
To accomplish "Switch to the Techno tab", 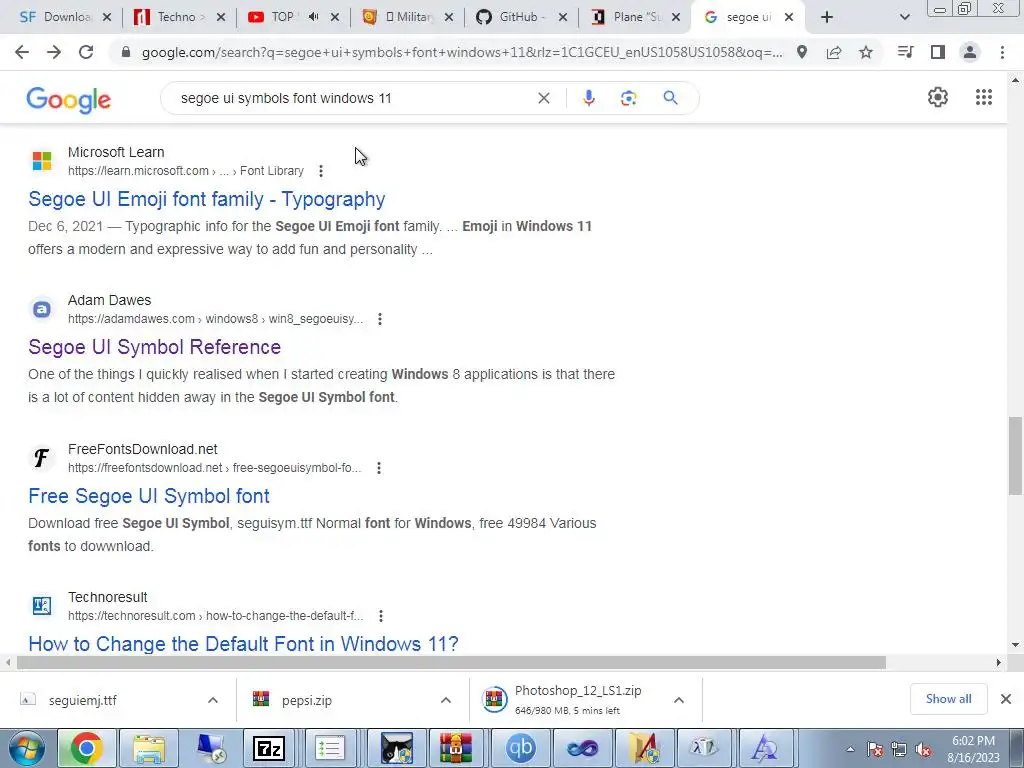I will click(178, 17).
